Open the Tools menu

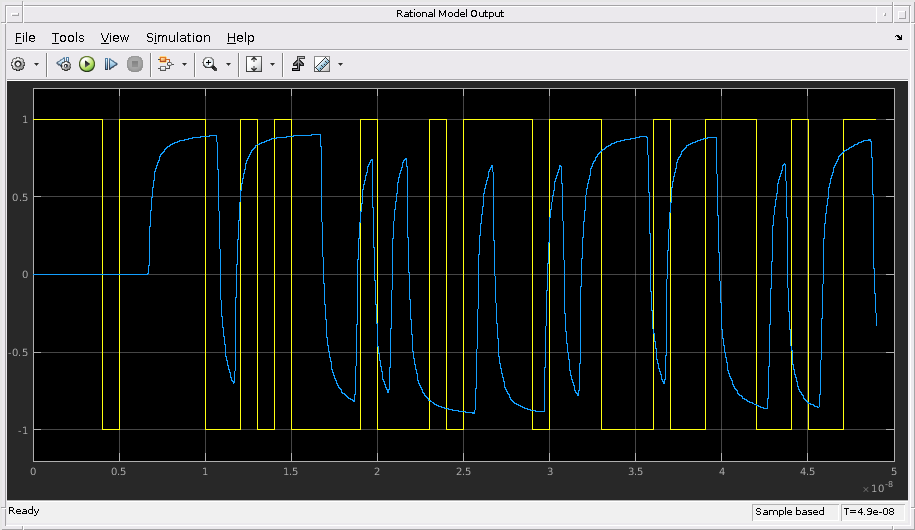(68, 37)
